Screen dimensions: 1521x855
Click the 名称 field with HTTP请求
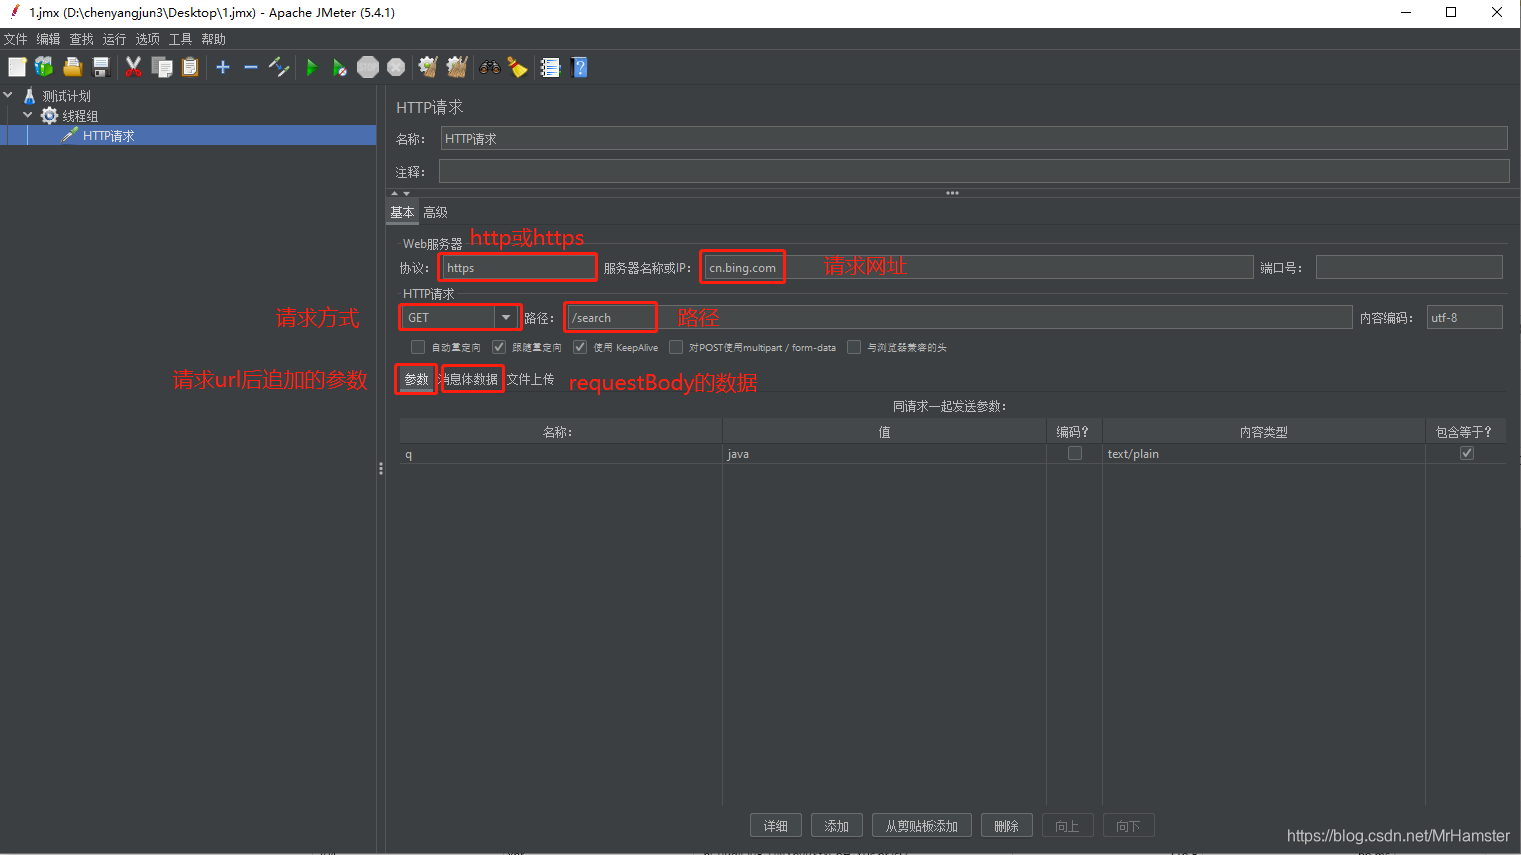974,139
